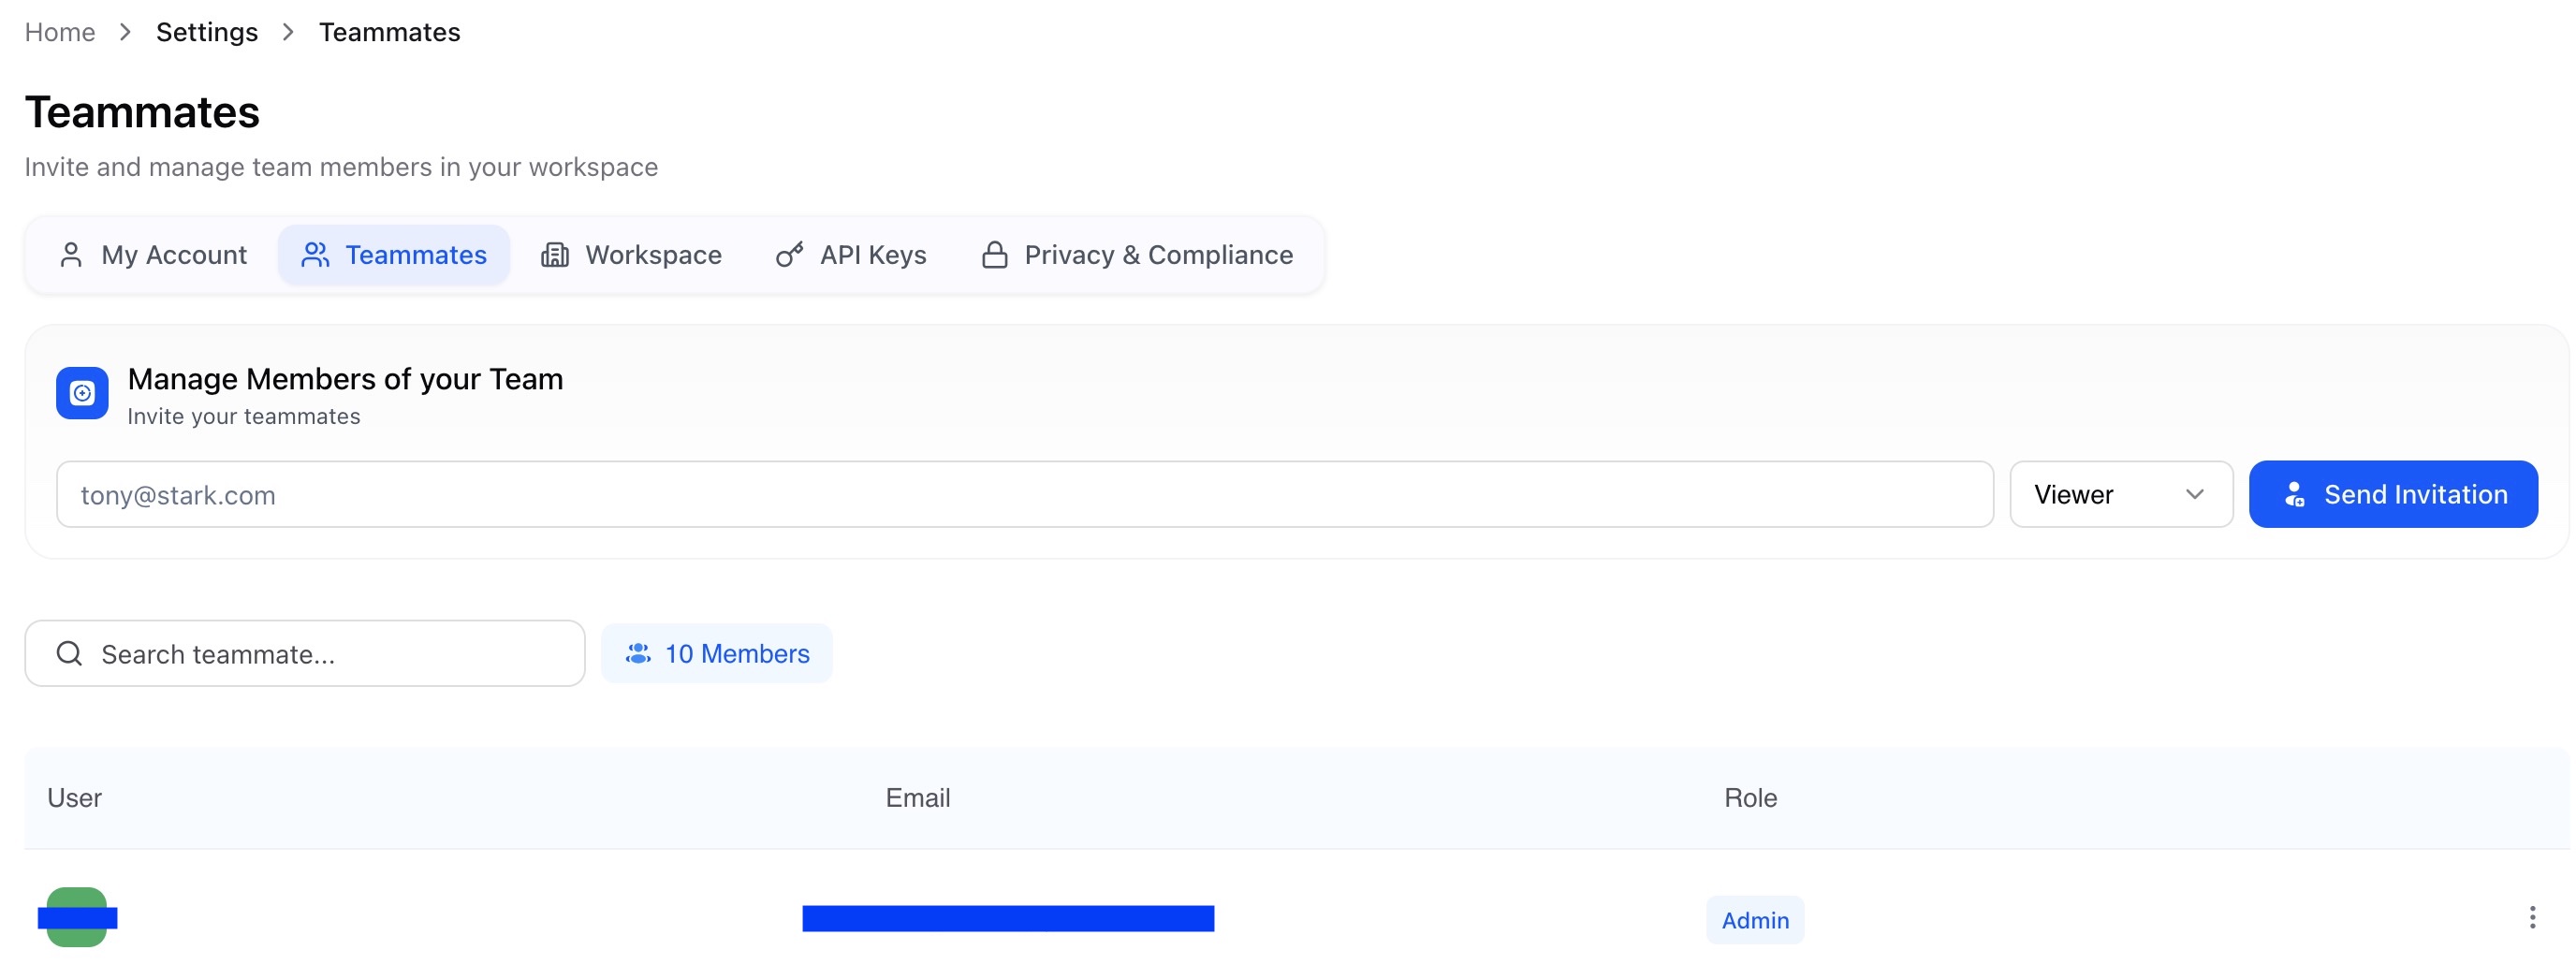Click the magnifier icon in teammate search
The height and width of the screenshot is (979, 2576).
click(69, 654)
